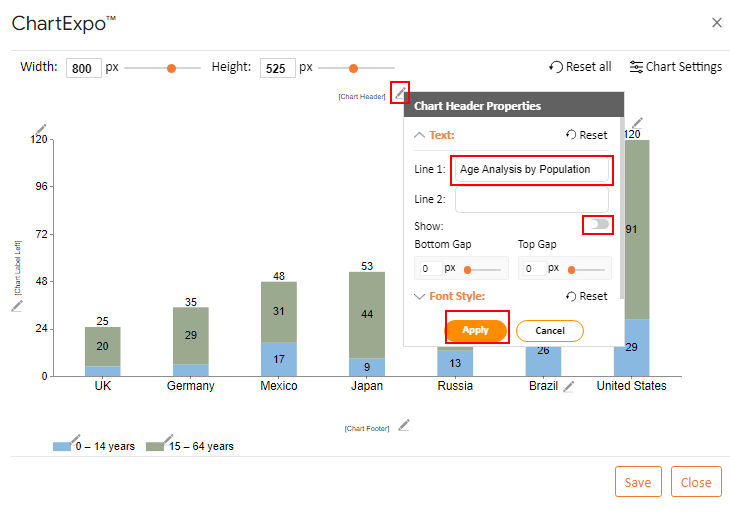Click the empty Line 2 text field
This screenshot has width=730, height=516.
[532, 199]
